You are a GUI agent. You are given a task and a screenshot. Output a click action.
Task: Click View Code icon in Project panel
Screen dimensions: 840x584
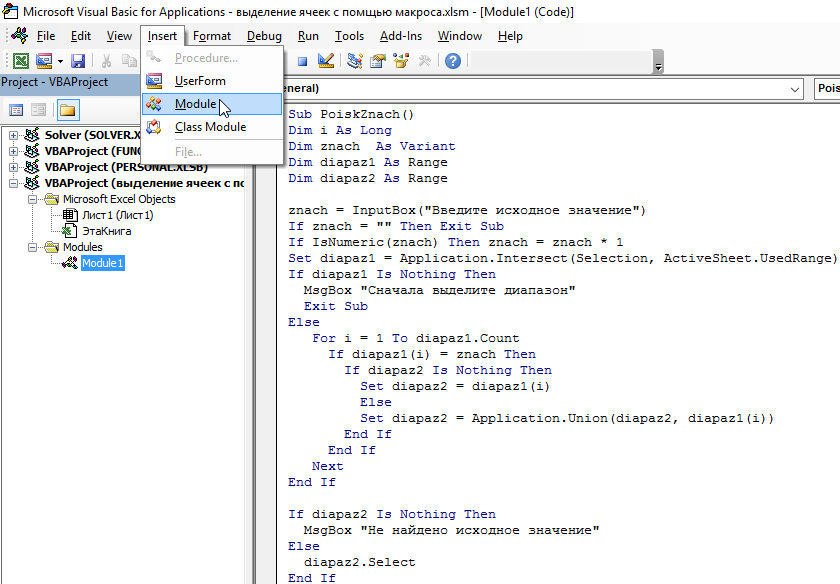[x=16, y=110]
